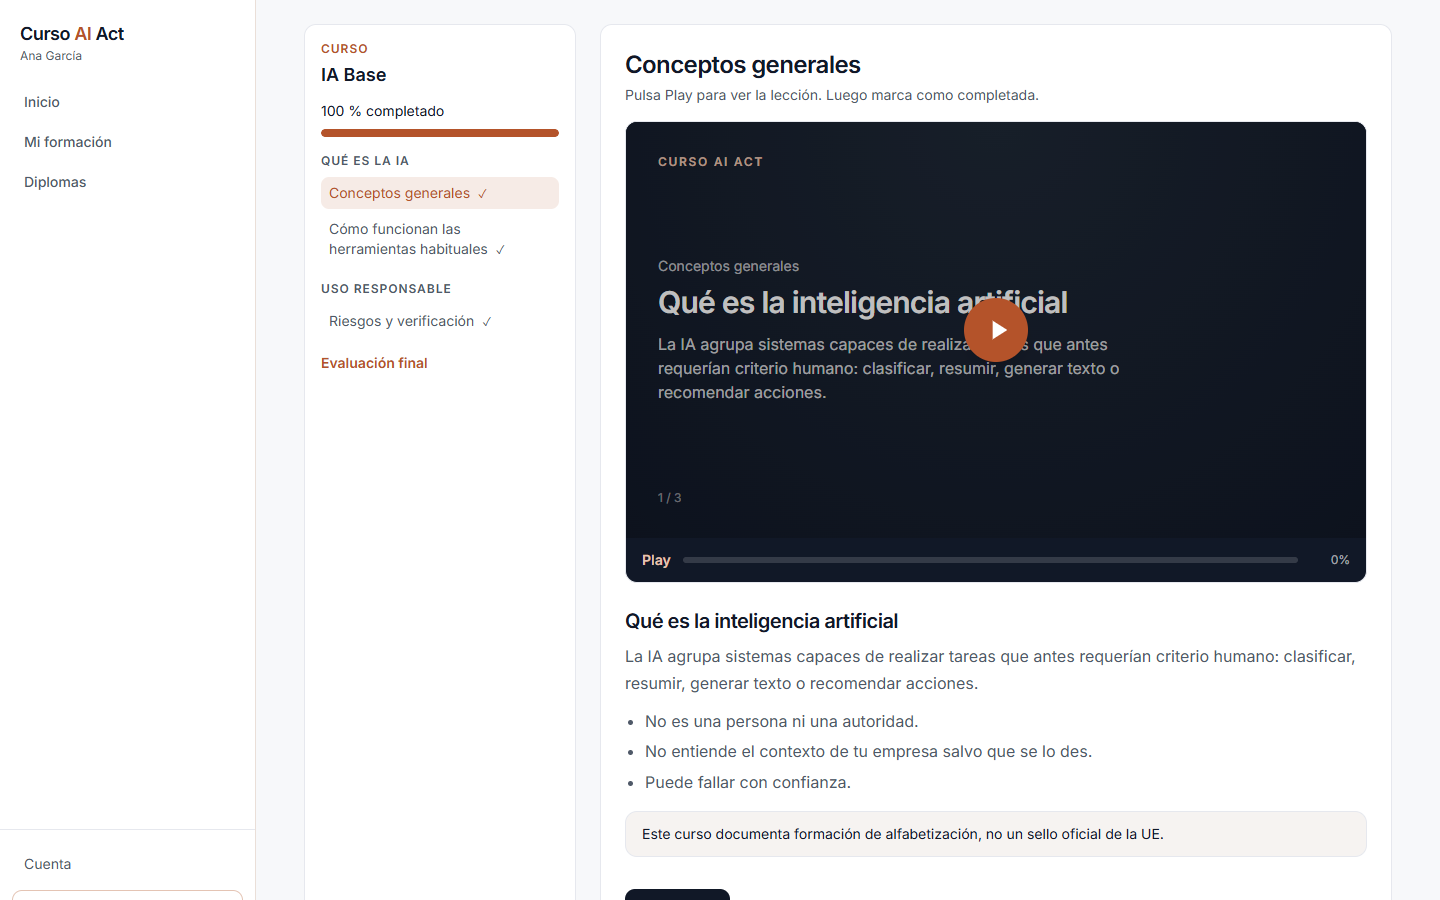Select the Conceptos generales lesson
Image resolution: width=1440 pixels, height=900 pixels.
coord(440,193)
